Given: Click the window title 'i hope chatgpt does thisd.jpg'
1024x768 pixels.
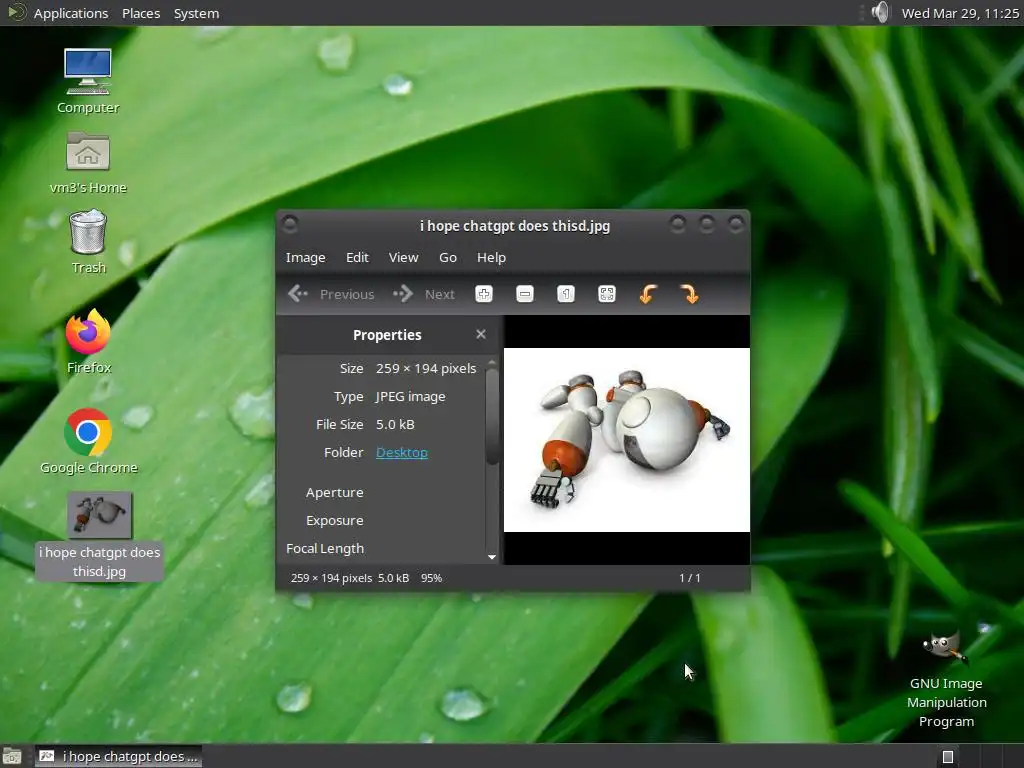Looking at the screenshot, I should tap(515, 226).
